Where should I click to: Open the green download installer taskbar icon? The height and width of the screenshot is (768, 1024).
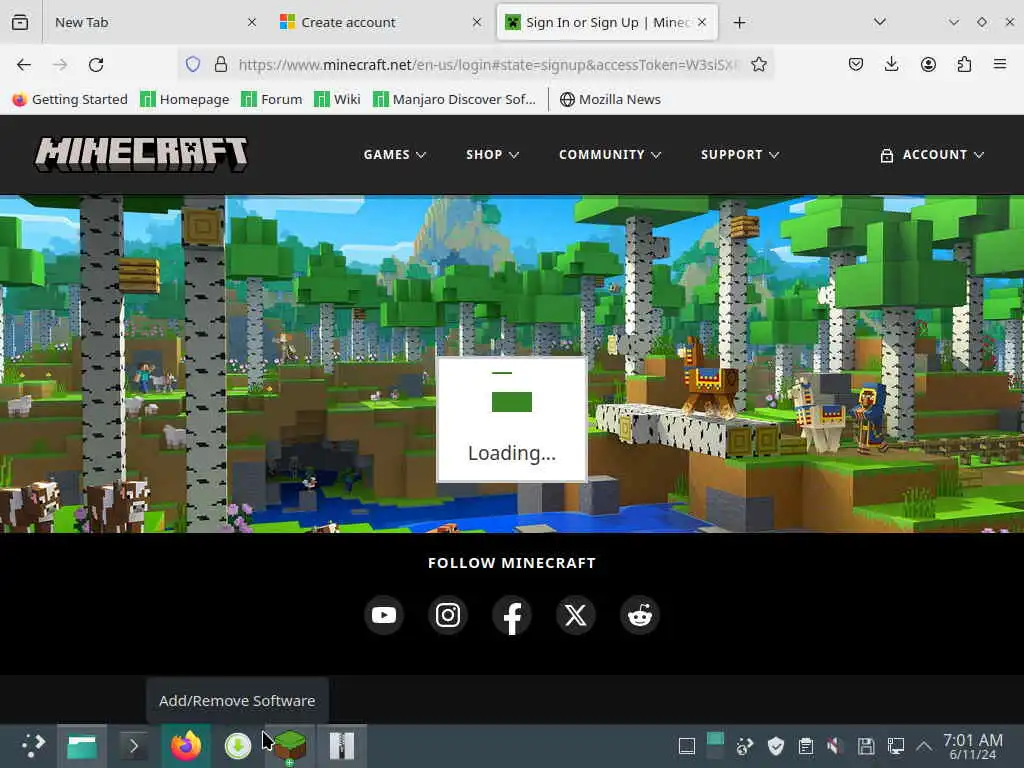pyautogui.click(x=238, y=746)
